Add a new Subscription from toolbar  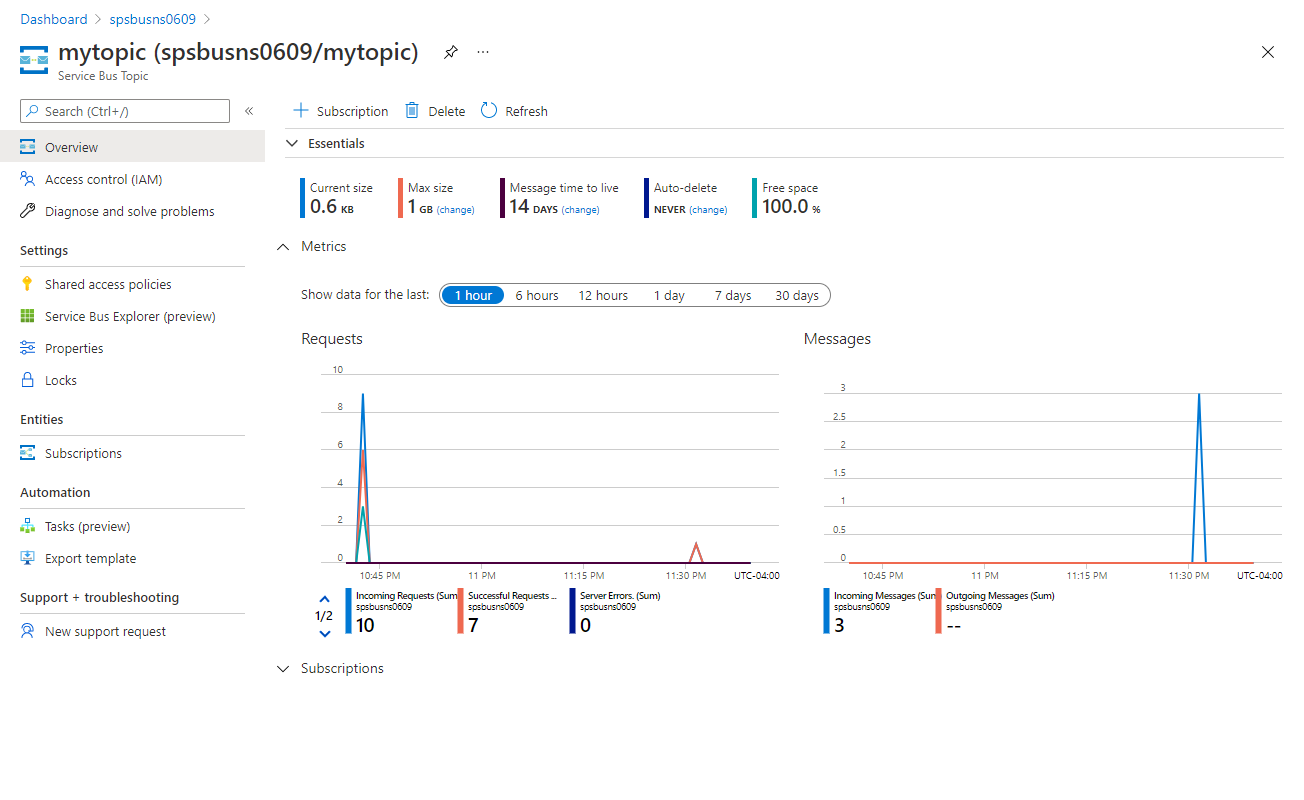(x=340, y=111)
